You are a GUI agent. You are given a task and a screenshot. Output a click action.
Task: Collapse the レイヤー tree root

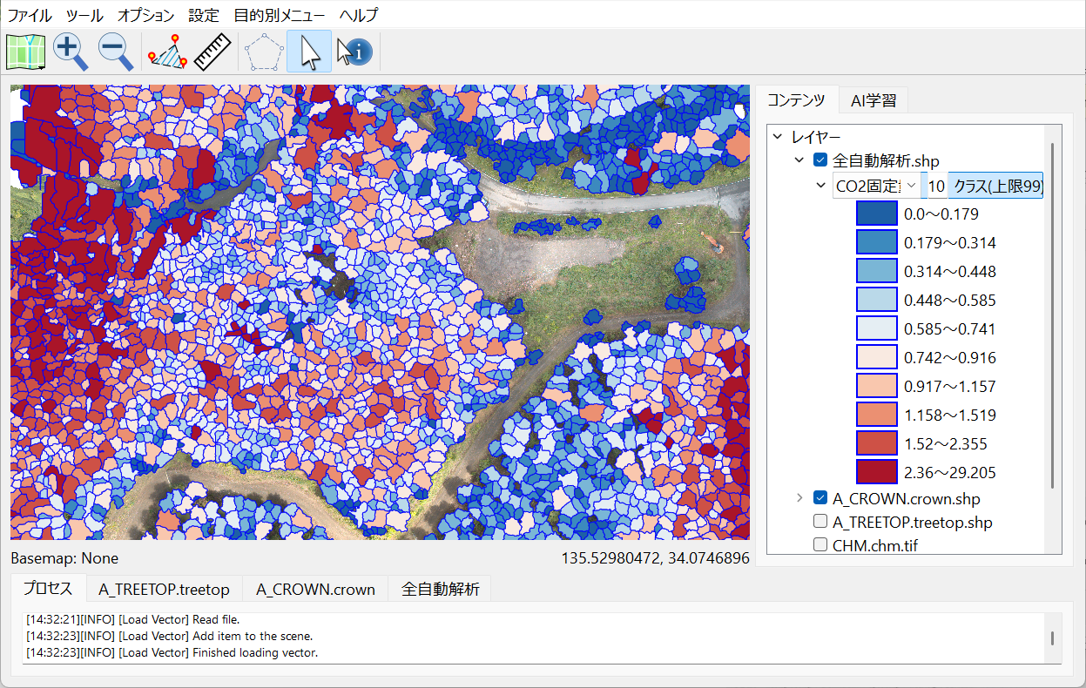778,137
